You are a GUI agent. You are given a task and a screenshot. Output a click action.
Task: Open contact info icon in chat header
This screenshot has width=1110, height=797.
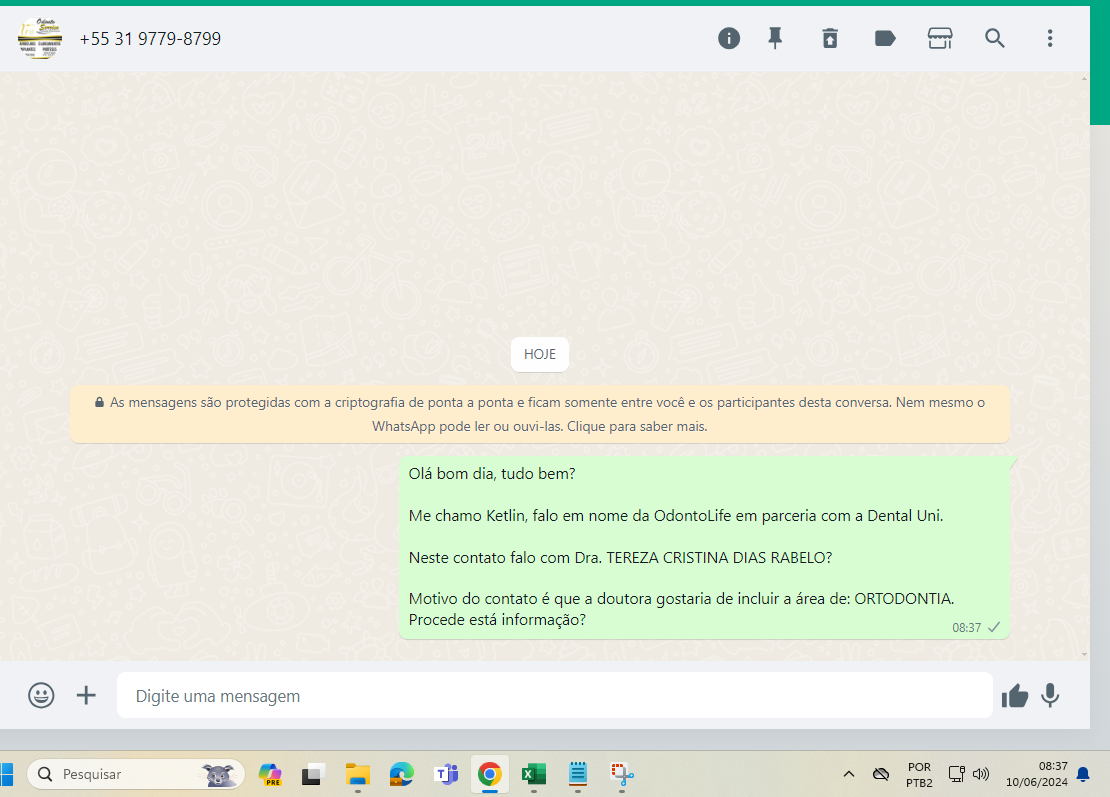click(728, 38)
